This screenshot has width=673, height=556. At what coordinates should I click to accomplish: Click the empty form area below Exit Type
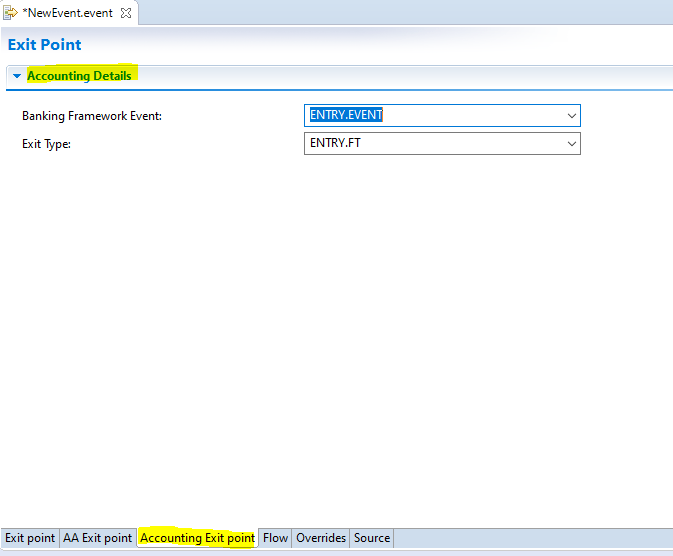[x=336, y=330]
